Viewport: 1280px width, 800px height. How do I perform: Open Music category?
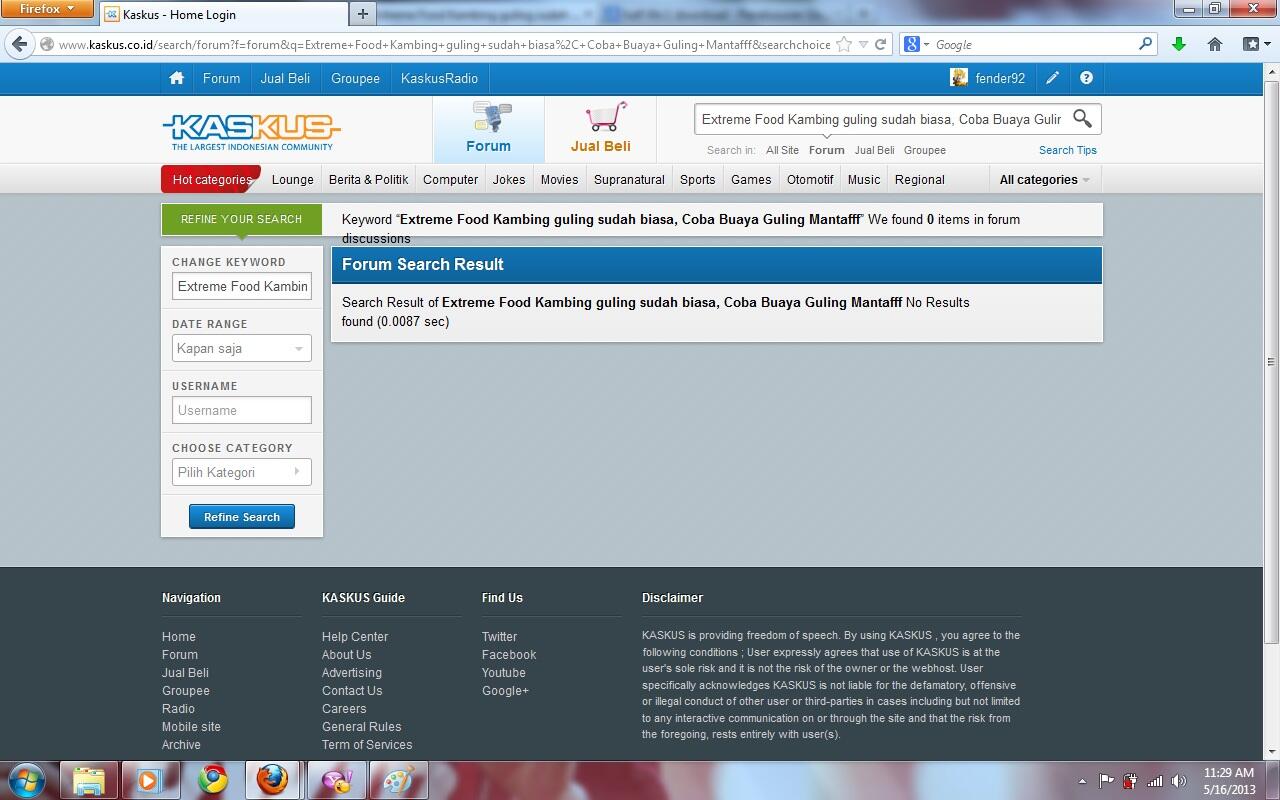864,180
